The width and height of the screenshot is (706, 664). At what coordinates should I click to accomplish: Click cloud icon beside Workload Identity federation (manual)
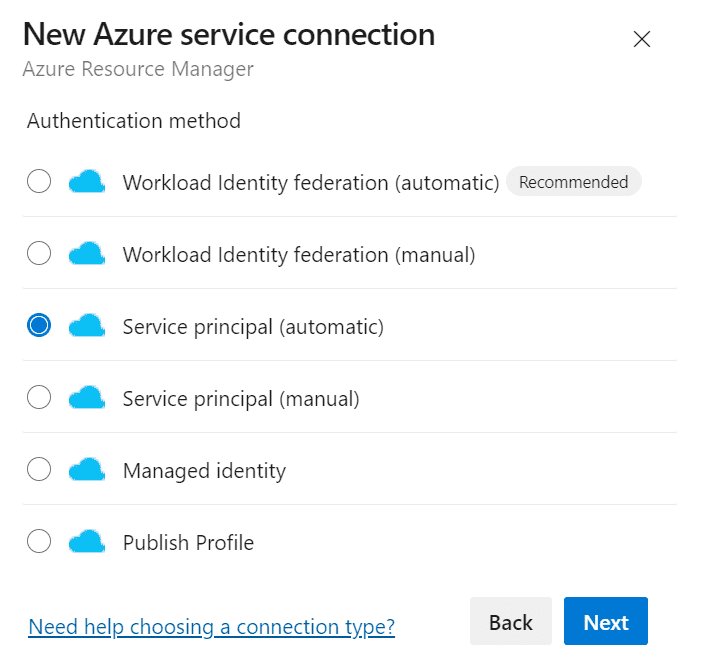click(87, 253)
